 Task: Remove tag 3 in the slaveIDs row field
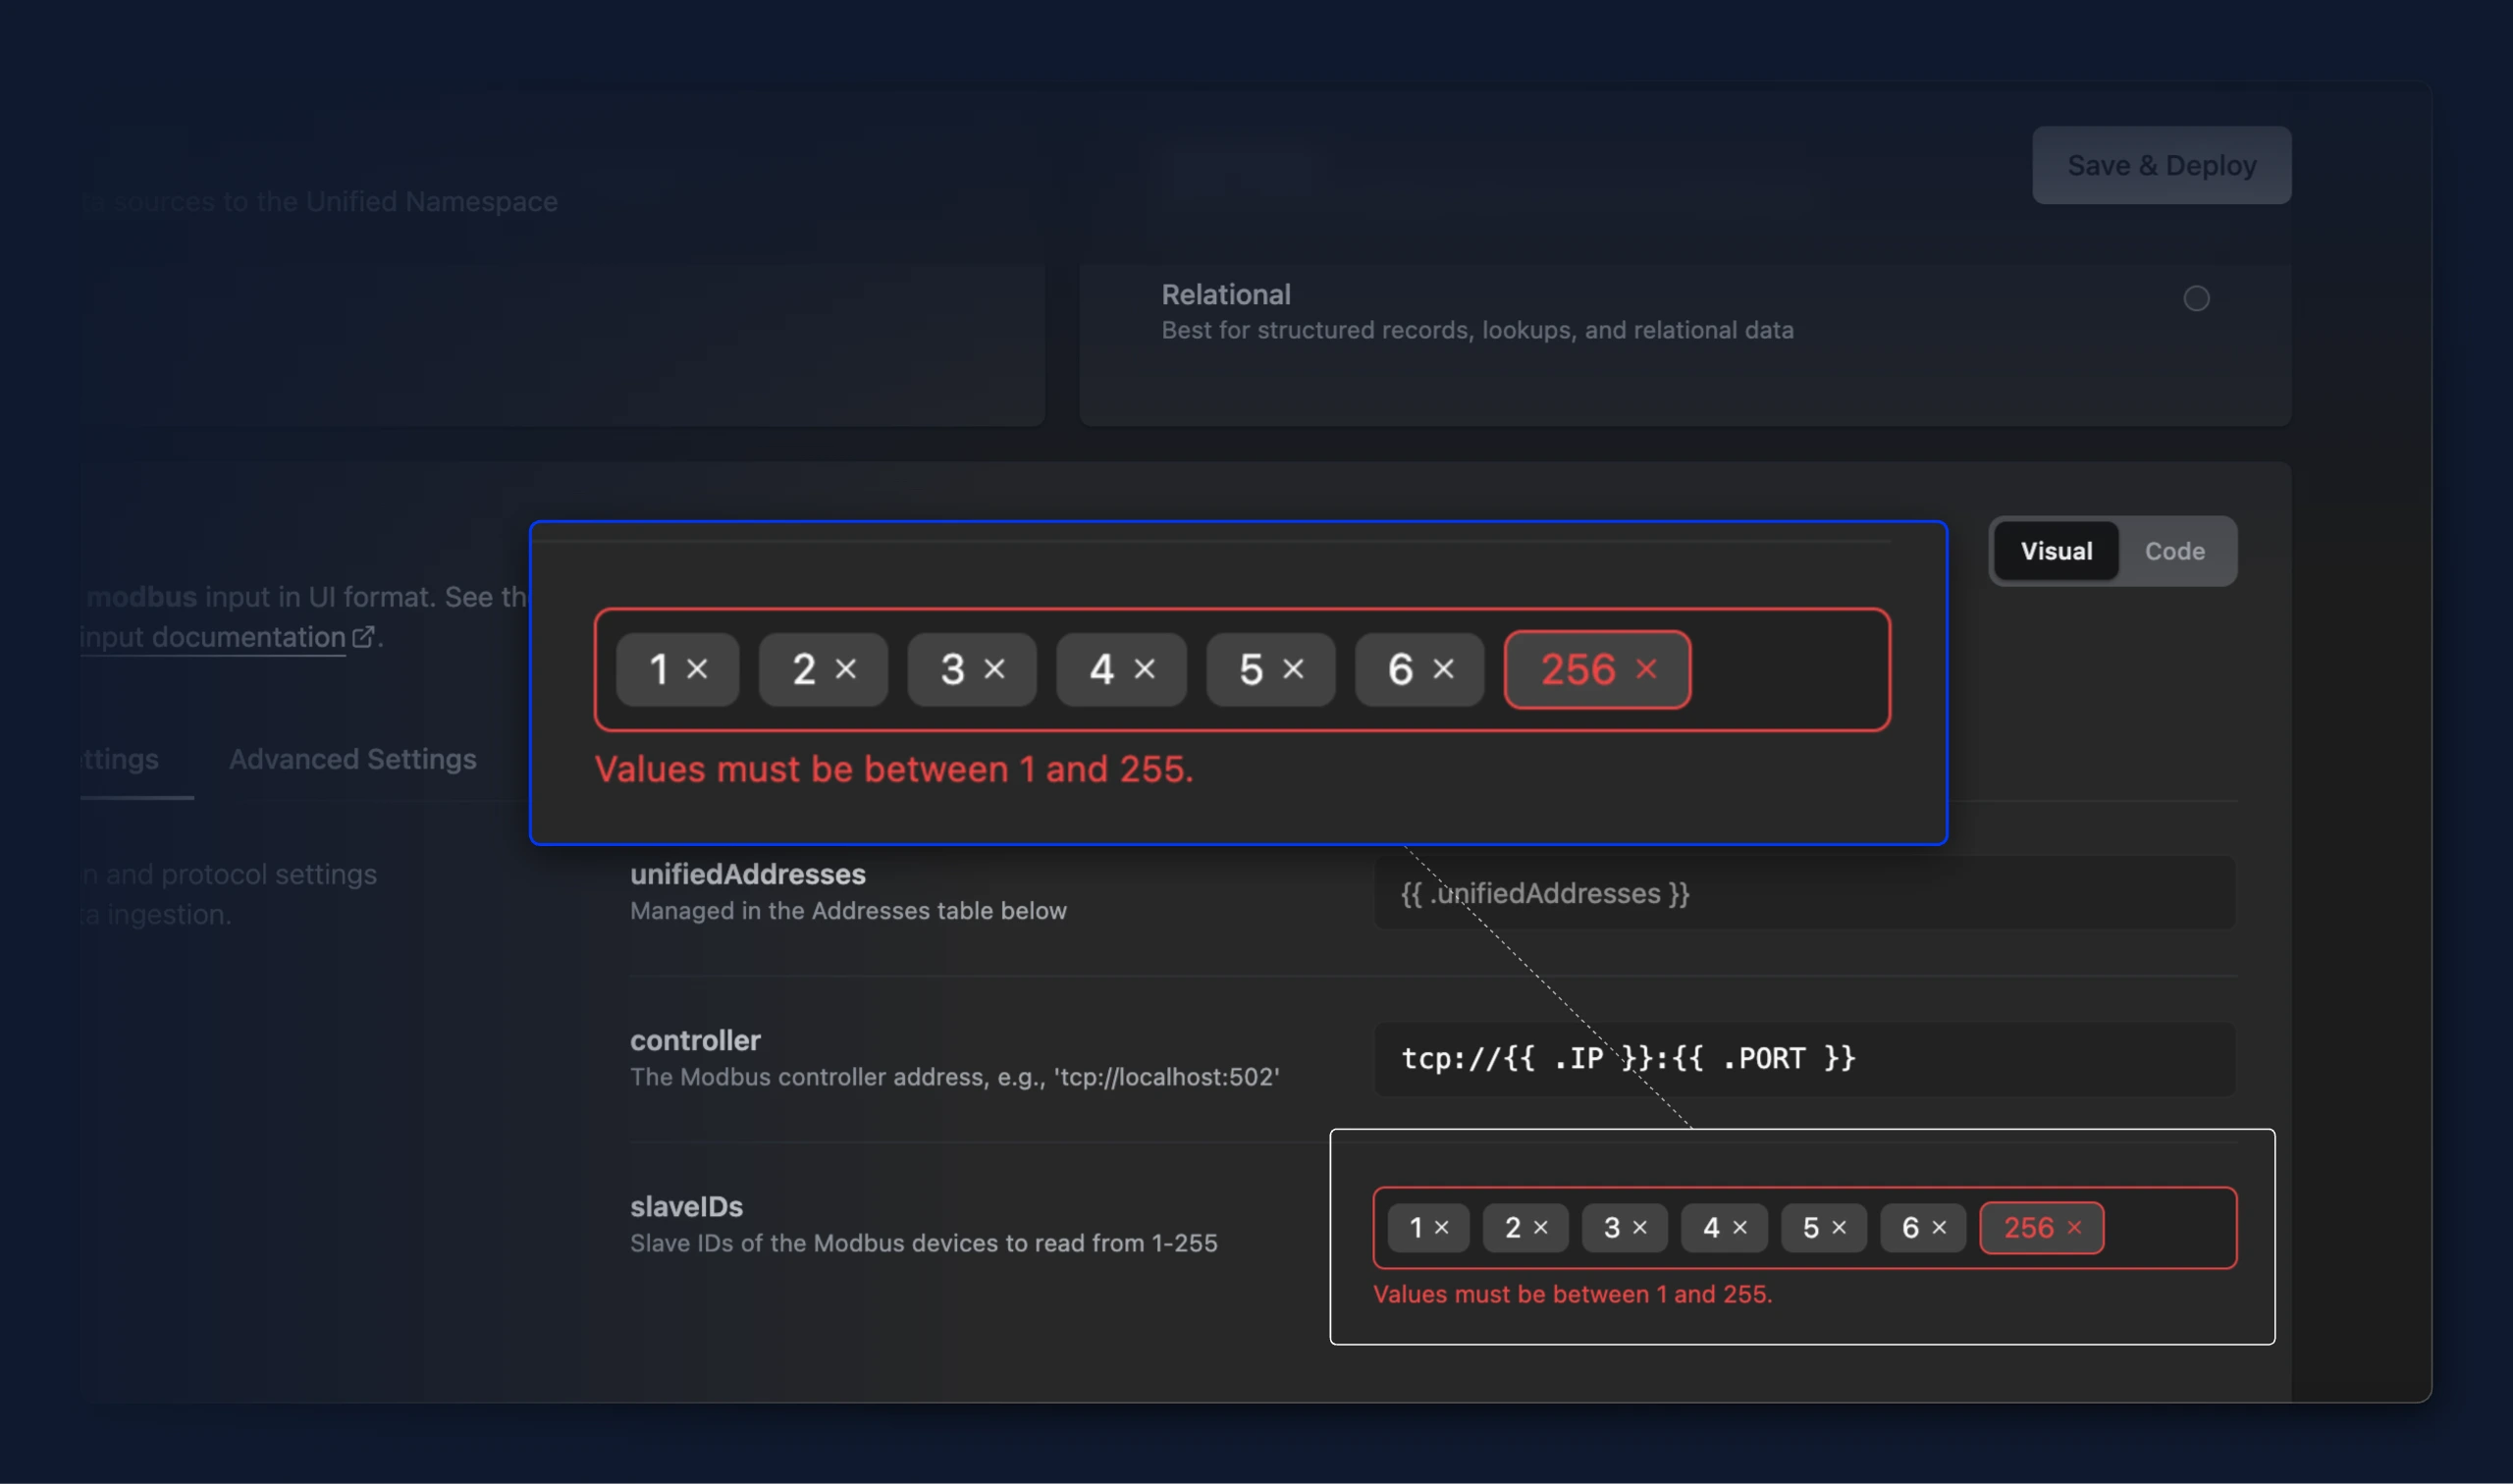coord(1640,1227)
